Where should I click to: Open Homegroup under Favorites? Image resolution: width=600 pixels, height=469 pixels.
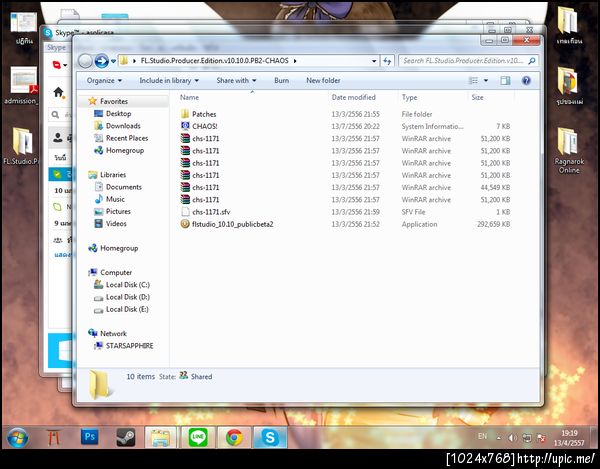coord(125,150)
